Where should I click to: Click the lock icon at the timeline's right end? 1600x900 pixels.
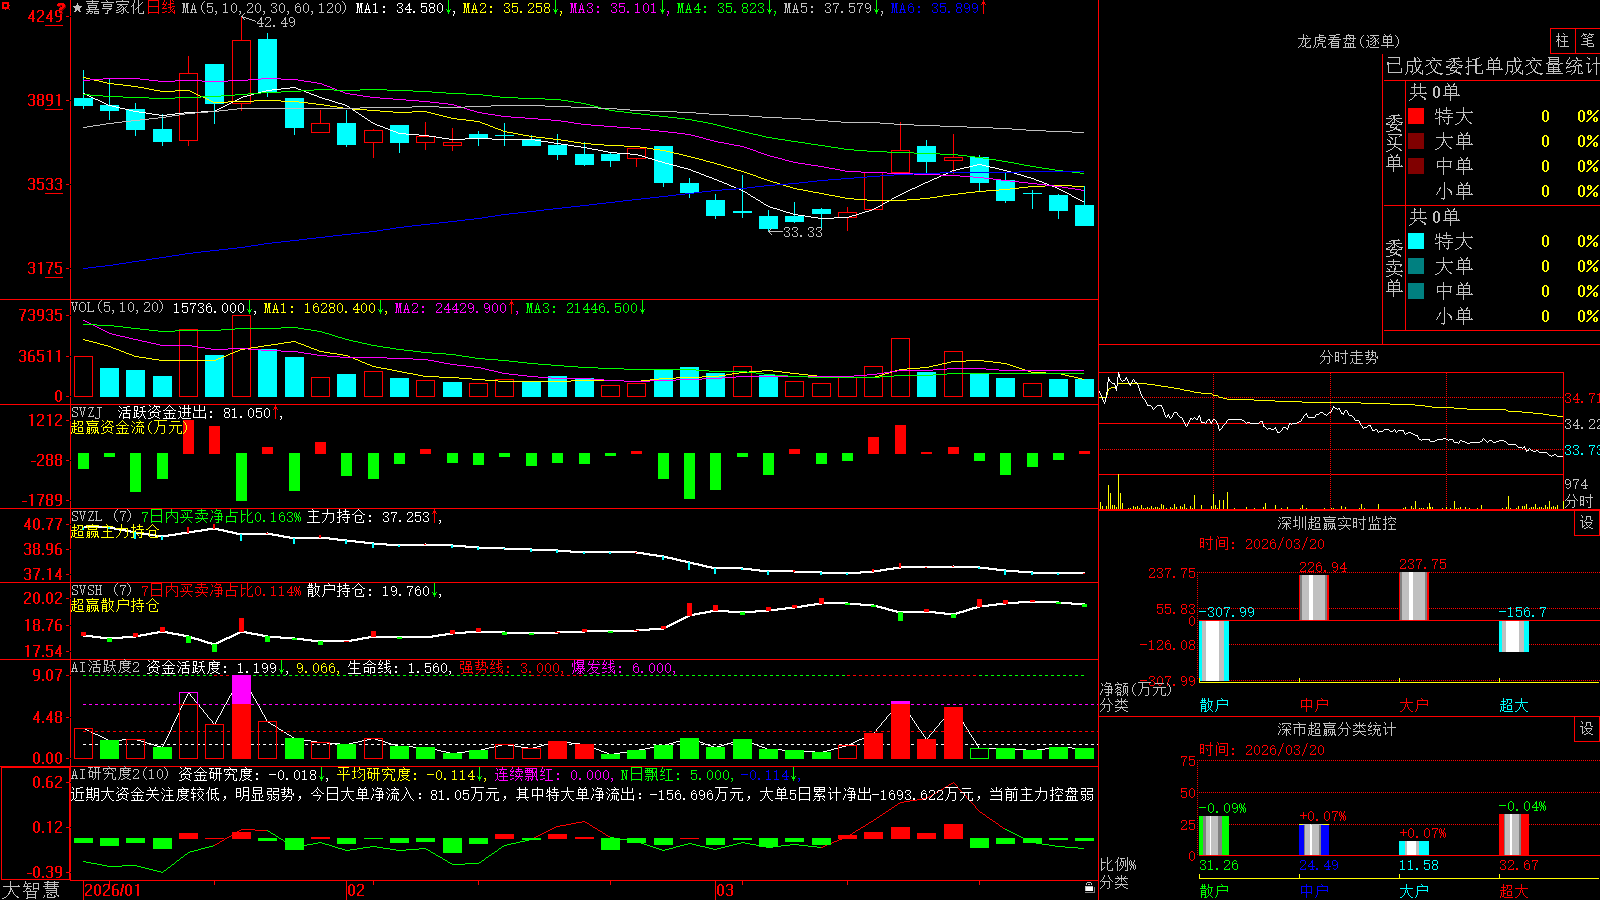1090,887
